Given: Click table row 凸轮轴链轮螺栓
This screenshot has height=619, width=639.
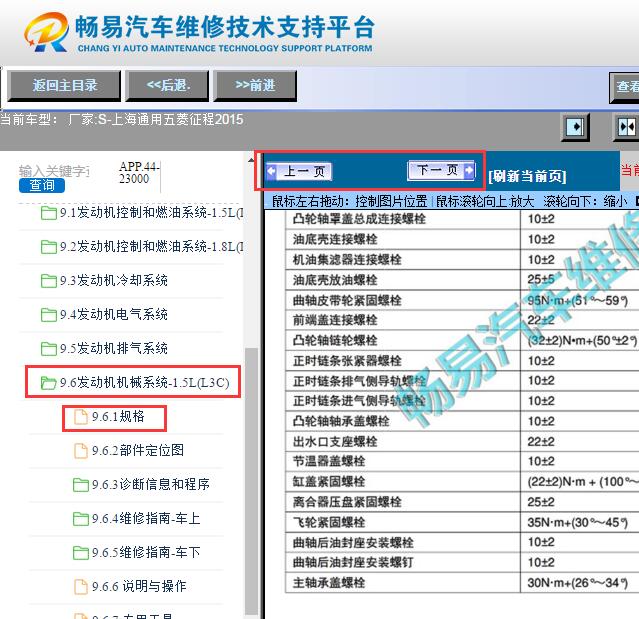Looking at the screenshot, I should 462,340.
